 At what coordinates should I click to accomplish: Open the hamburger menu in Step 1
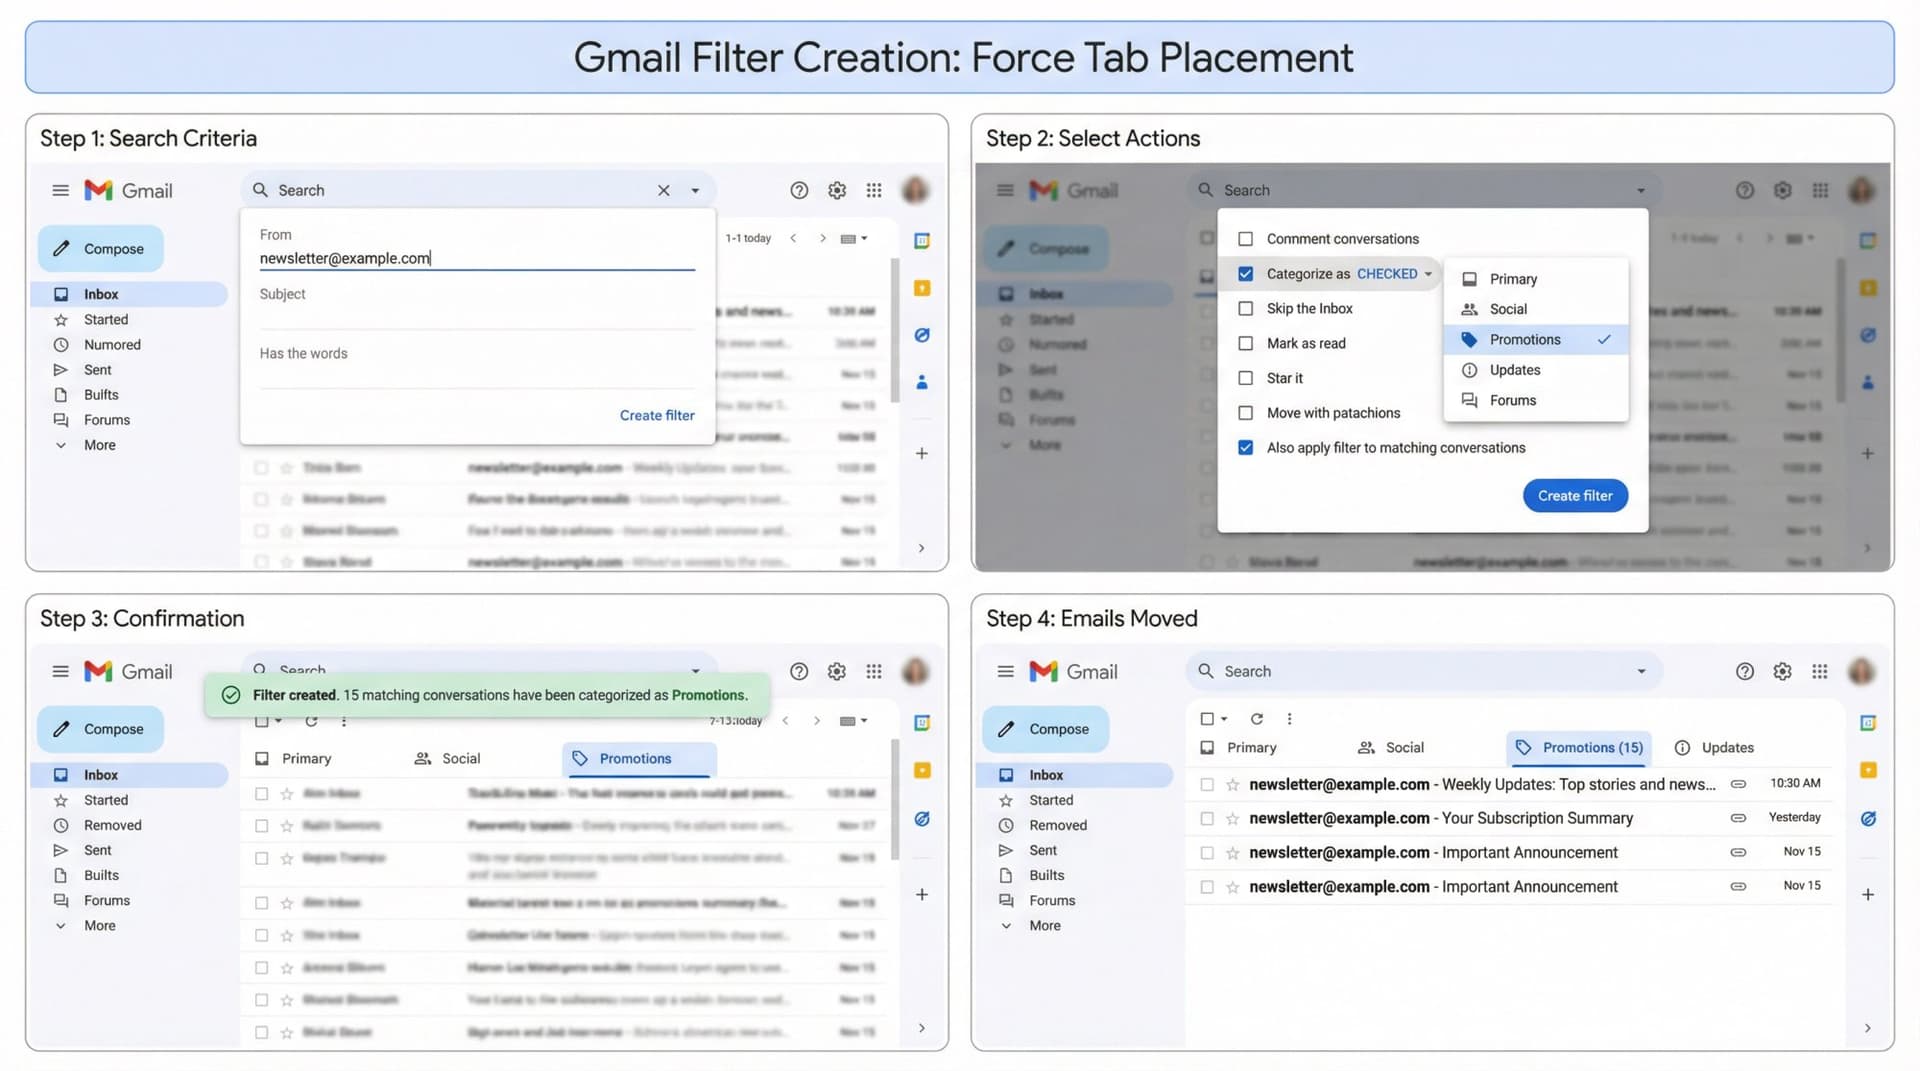coord(60,190)
